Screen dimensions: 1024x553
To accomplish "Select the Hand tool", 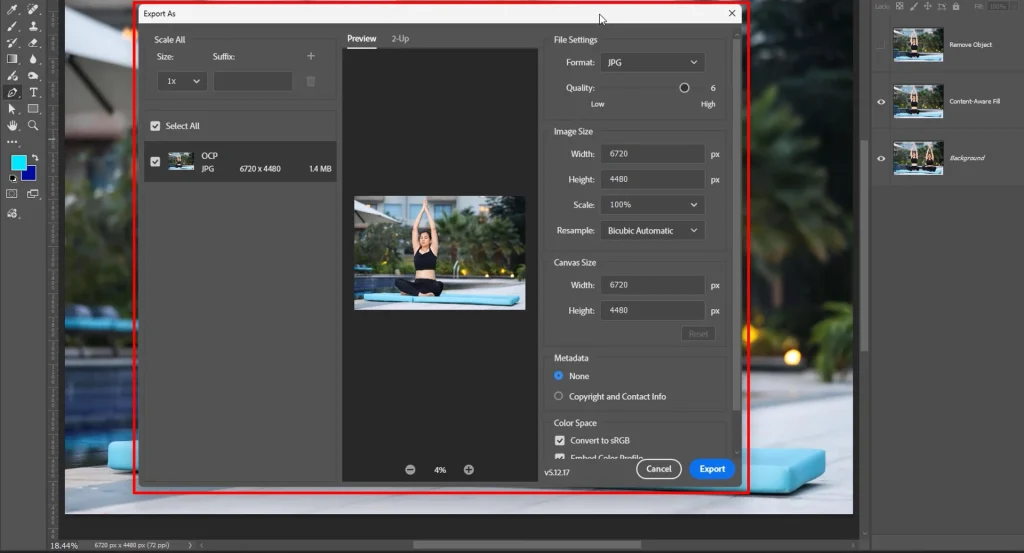I will [x=12, y=125].
